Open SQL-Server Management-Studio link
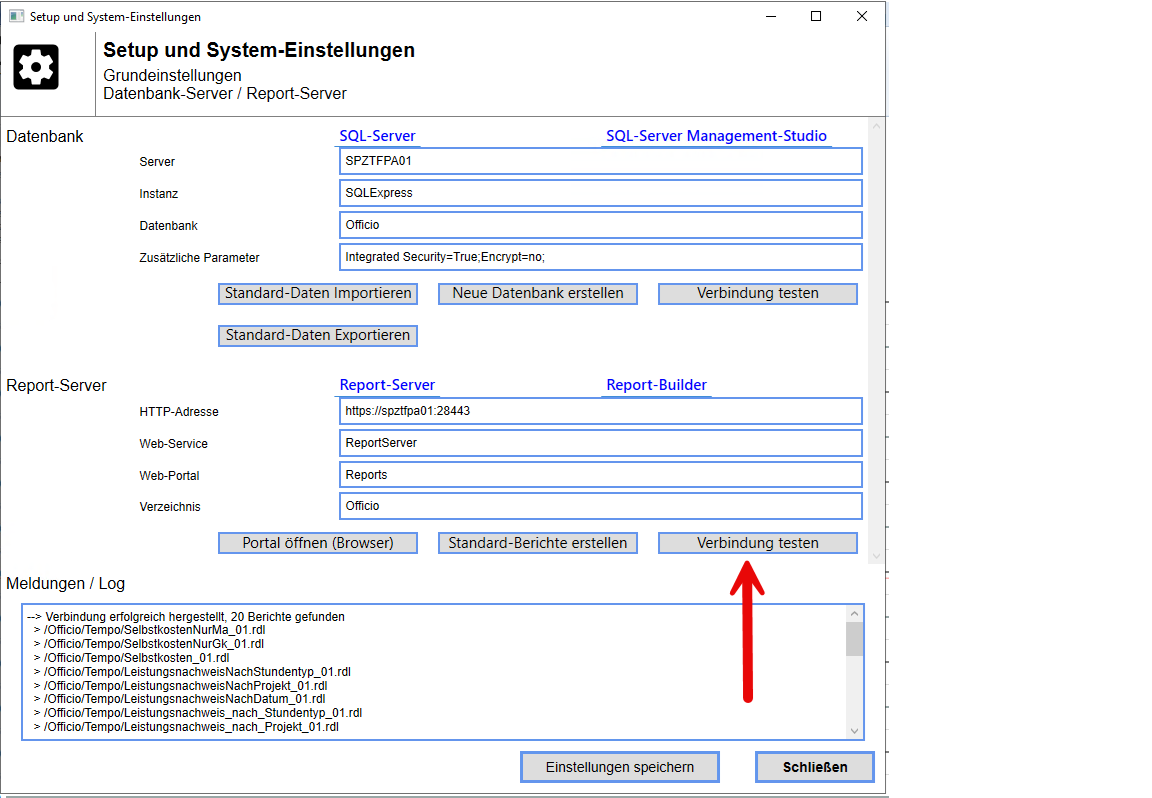Image resolution: width=1152 pixels, height=798 pixels. 716,136
